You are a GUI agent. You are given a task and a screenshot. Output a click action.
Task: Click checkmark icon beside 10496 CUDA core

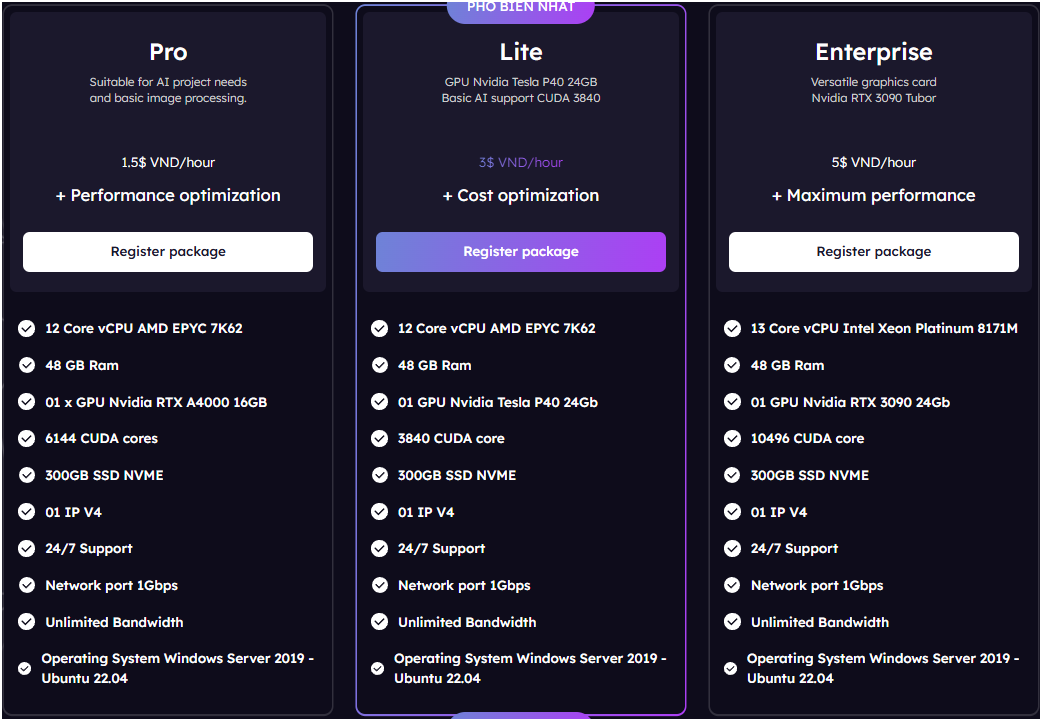(732, 439)
